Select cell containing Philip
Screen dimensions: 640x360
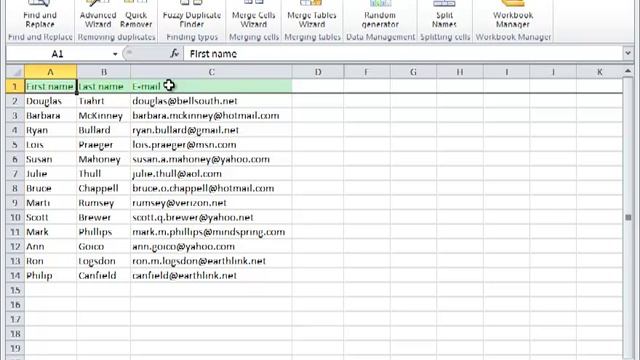[51, 276]
